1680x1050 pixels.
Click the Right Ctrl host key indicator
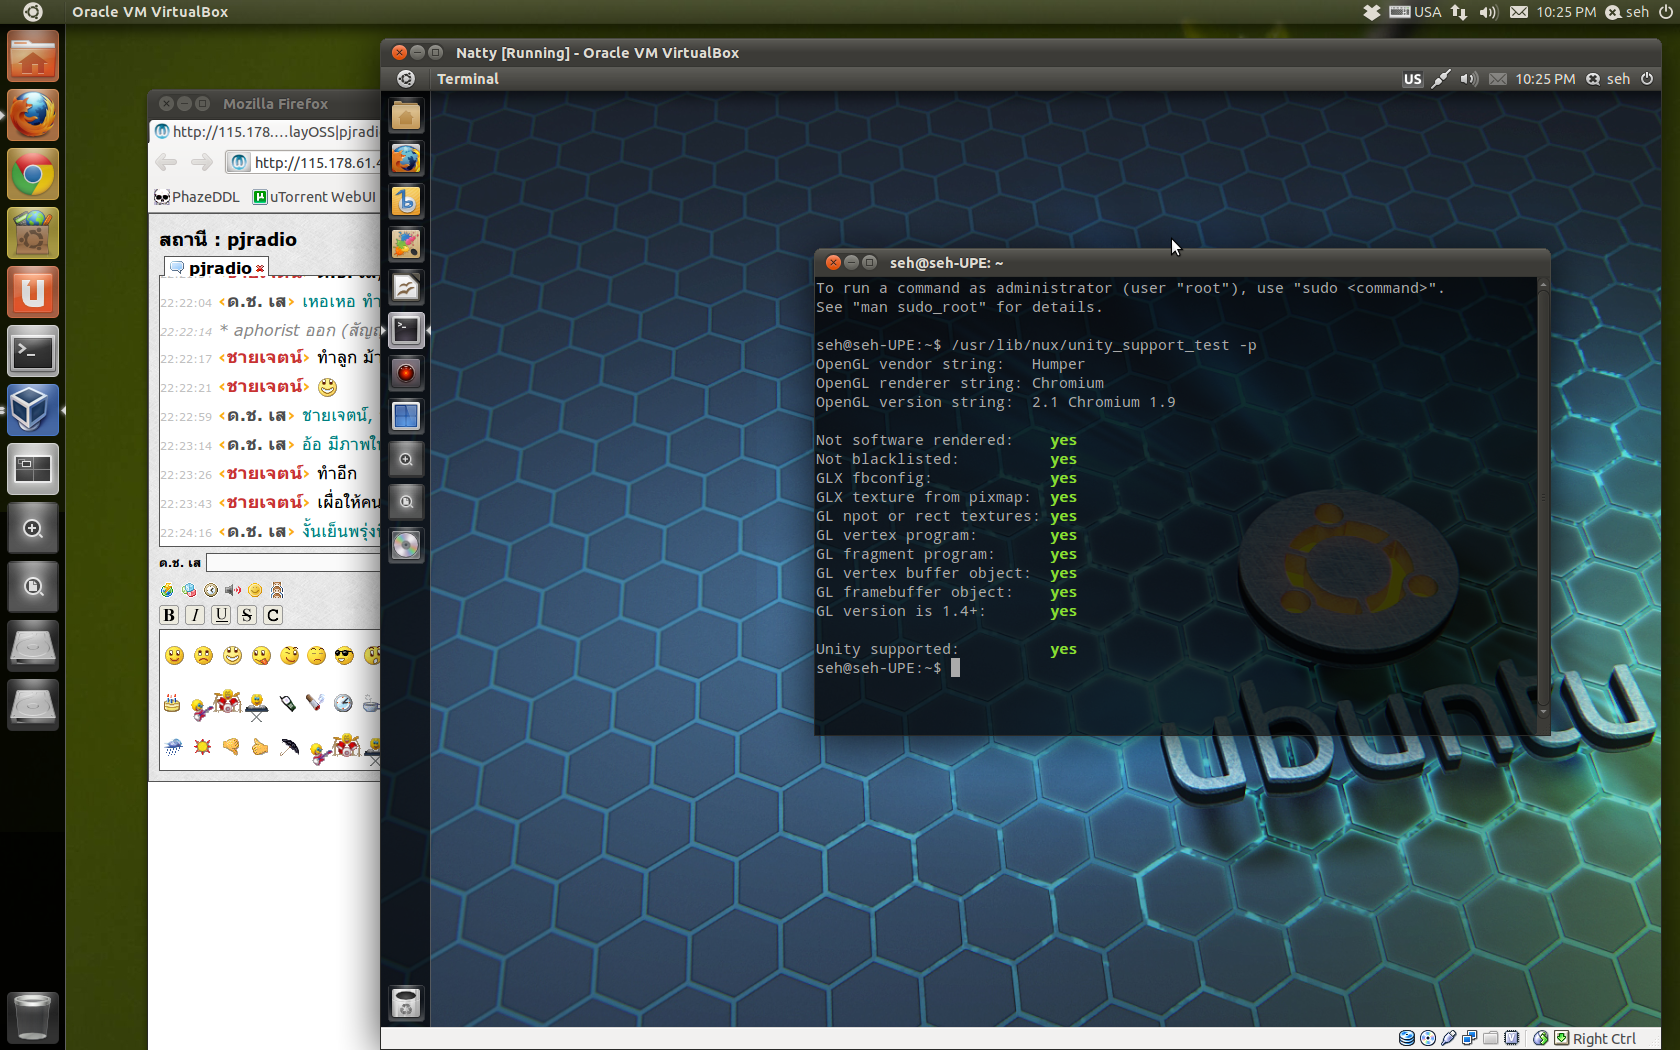1604,1038
